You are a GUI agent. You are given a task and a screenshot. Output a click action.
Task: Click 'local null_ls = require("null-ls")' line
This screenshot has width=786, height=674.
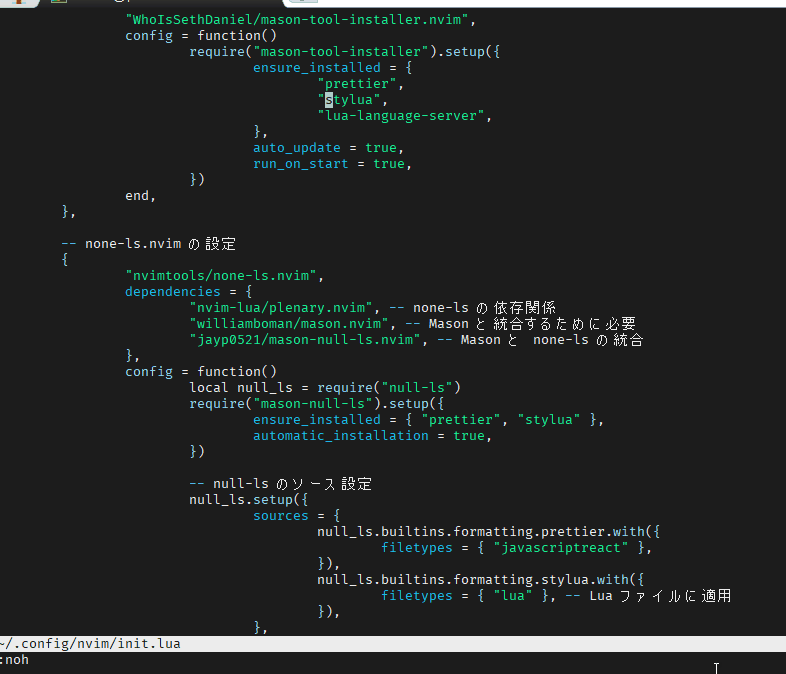click(x=325, y=387)
